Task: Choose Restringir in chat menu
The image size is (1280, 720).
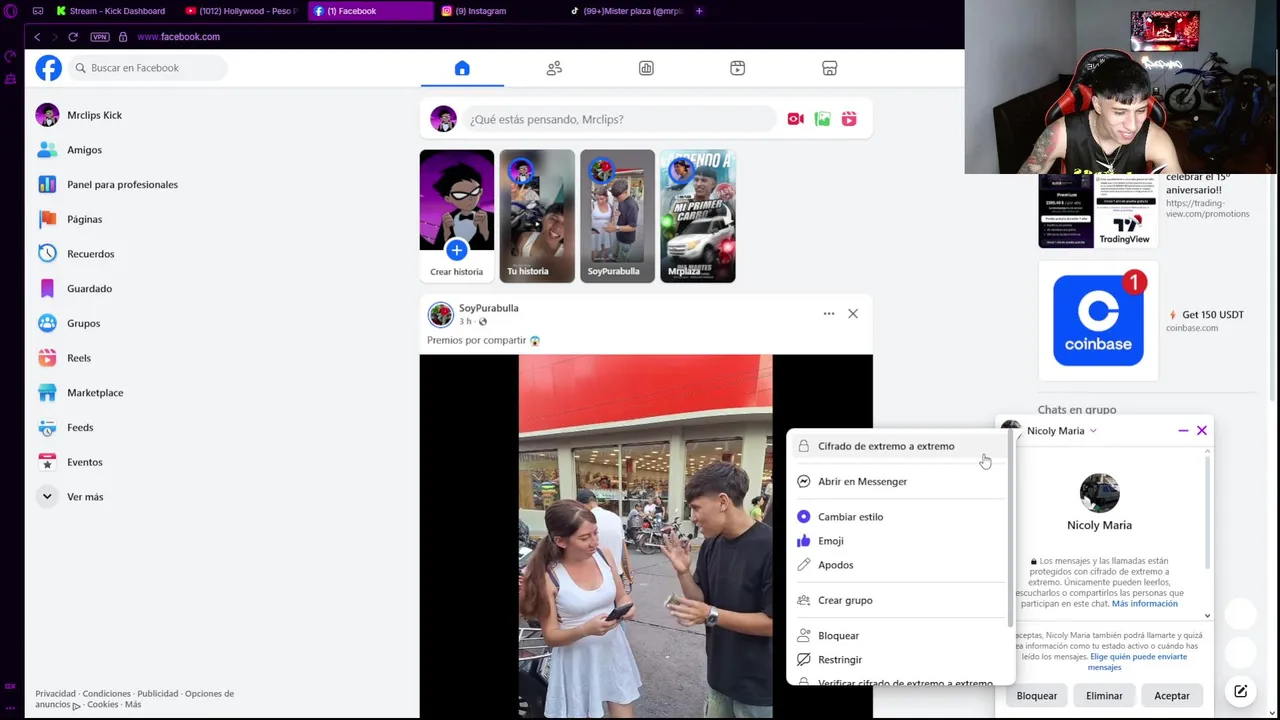Action: point(898,660)
